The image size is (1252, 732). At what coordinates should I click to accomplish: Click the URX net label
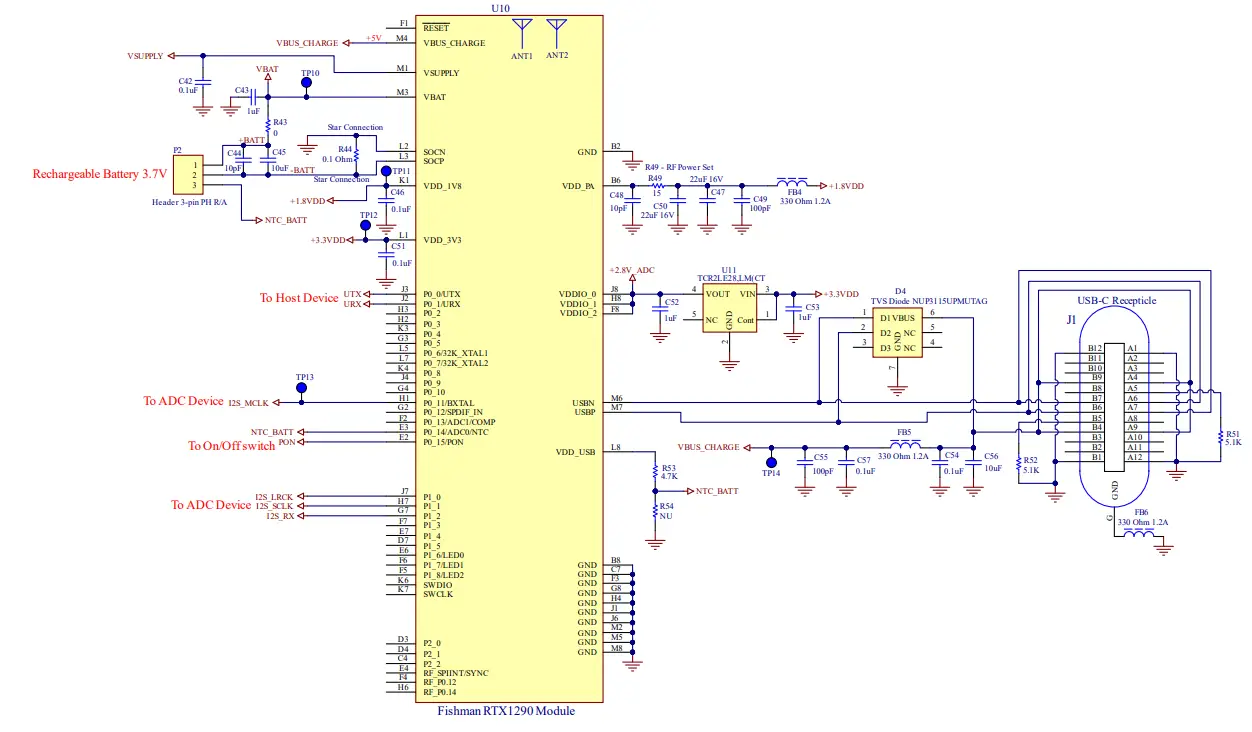click(352, 304)
